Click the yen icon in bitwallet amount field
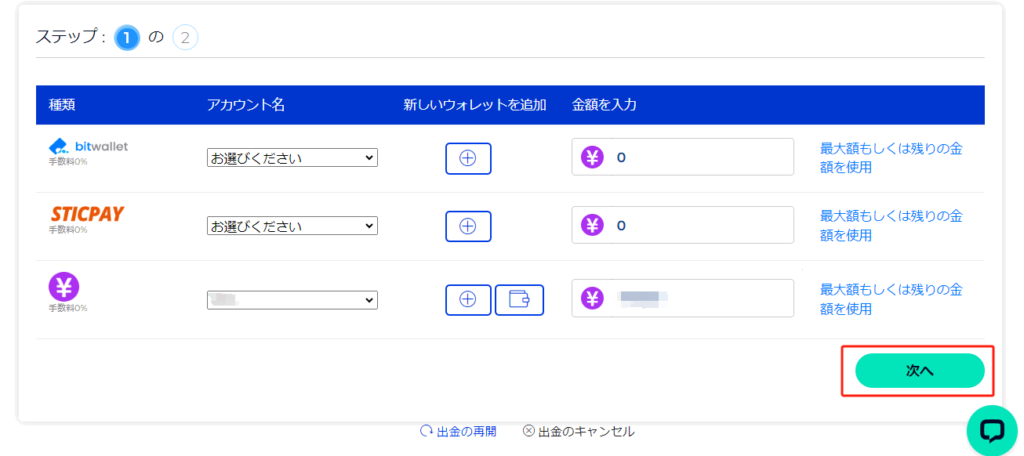The height and width of the screenshot is (456, 1024). [x=592, y=157]
